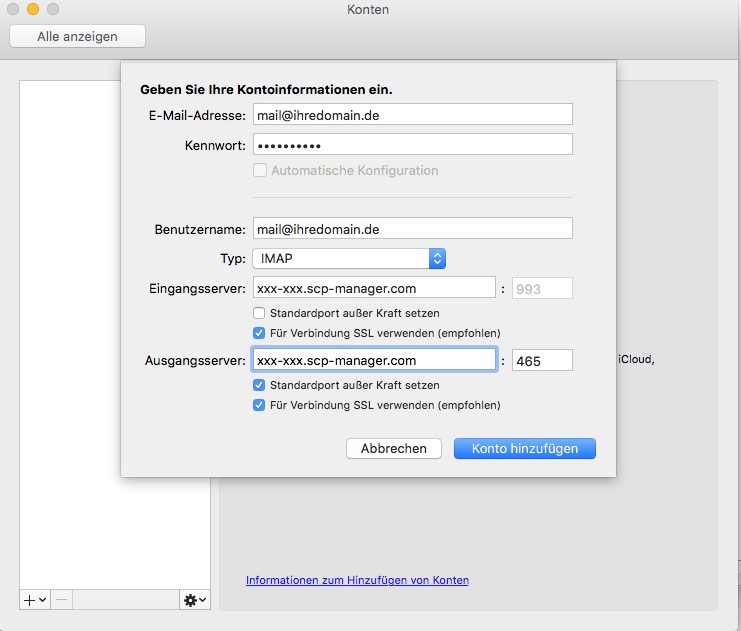Click the yellow minimize window button
The image size is (741, 631).
coord(33,10)
